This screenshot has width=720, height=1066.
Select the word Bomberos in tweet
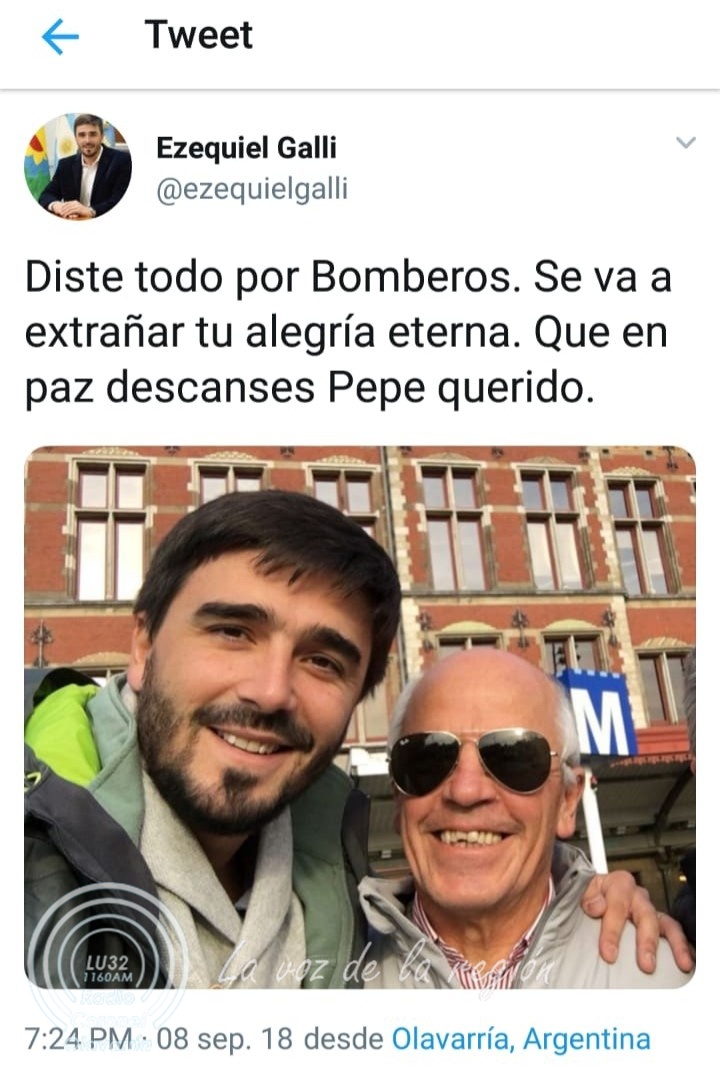click(x=411, y=277)
